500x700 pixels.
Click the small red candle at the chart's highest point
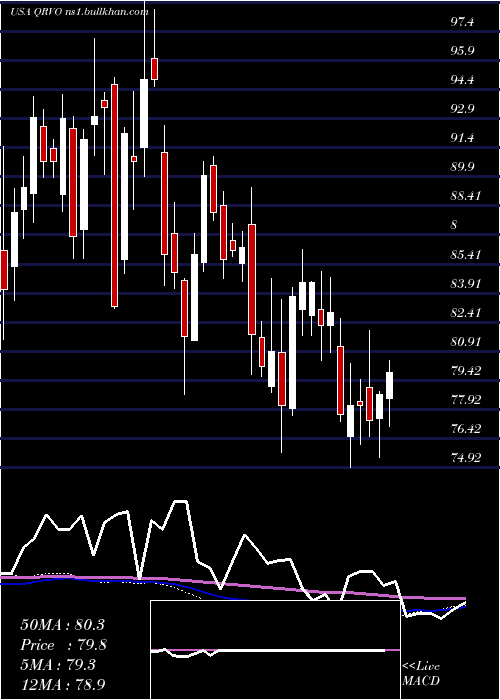(154, 69)
